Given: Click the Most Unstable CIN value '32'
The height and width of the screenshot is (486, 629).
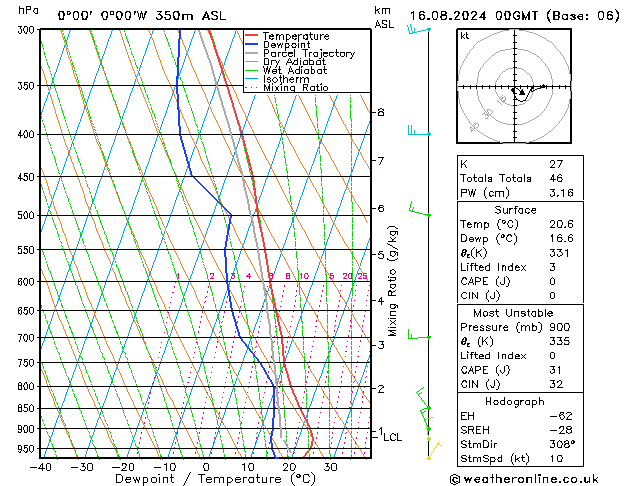Looking at the screenshot, I should click(556, 384).
